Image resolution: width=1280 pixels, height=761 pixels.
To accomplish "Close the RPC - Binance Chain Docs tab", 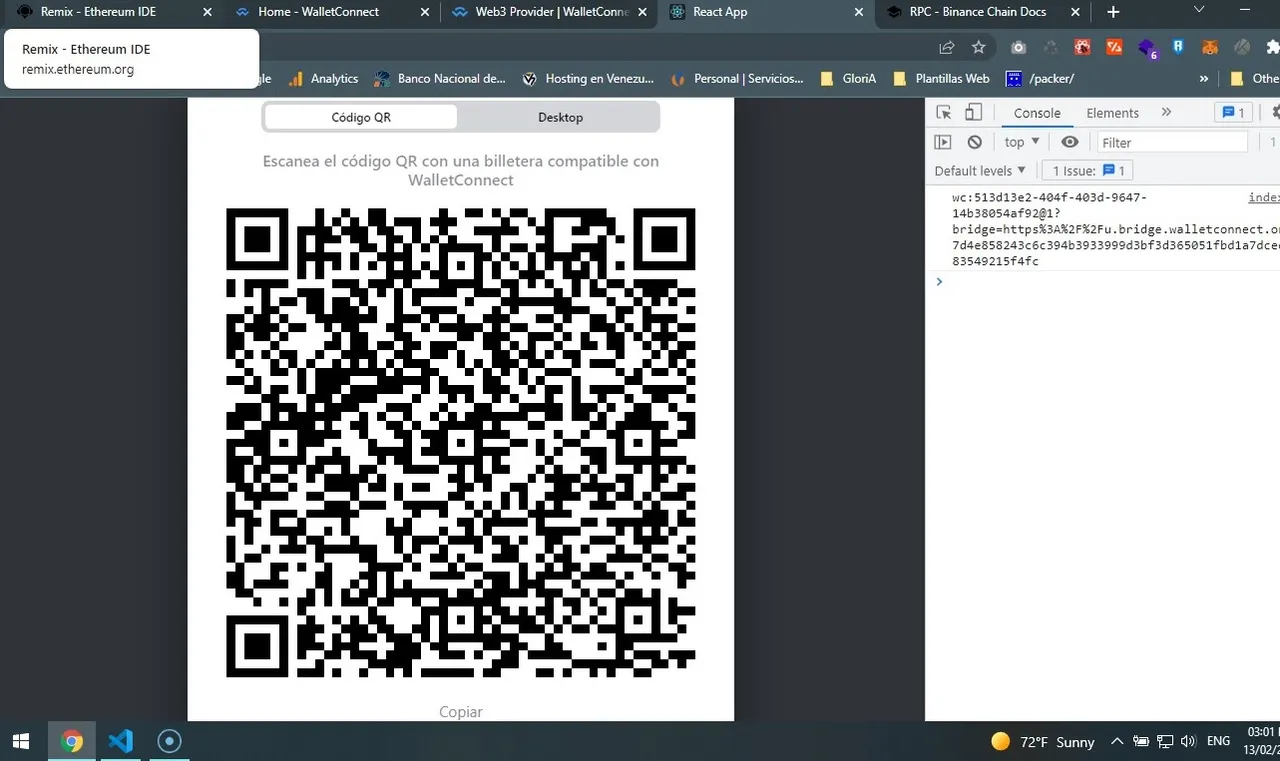I will (x=1077, y=12).
